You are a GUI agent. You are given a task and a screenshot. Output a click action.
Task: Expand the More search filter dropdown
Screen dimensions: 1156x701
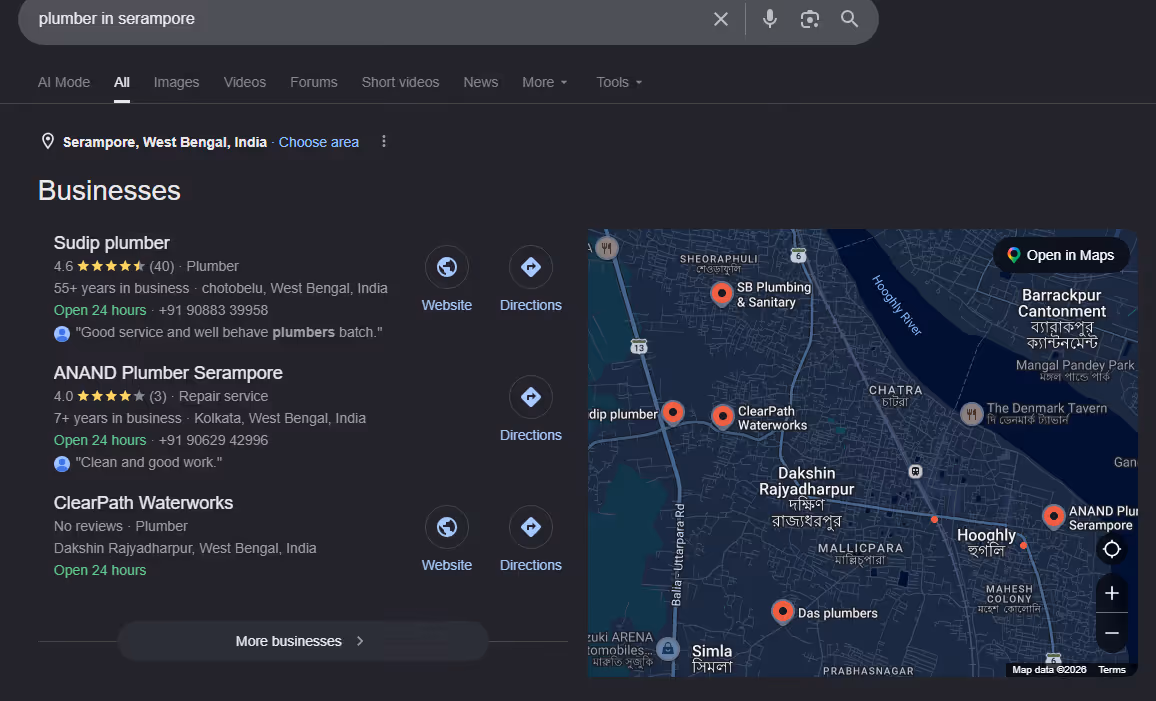point(545,83)
